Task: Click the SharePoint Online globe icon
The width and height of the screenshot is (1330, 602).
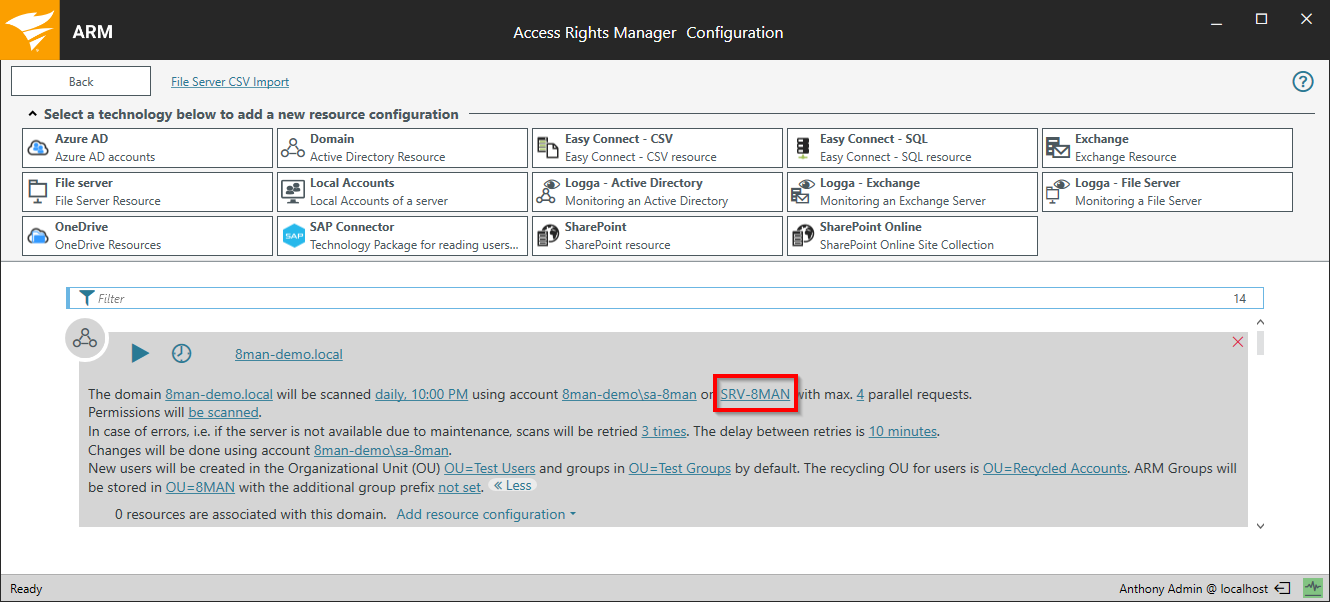Action: 803,236
